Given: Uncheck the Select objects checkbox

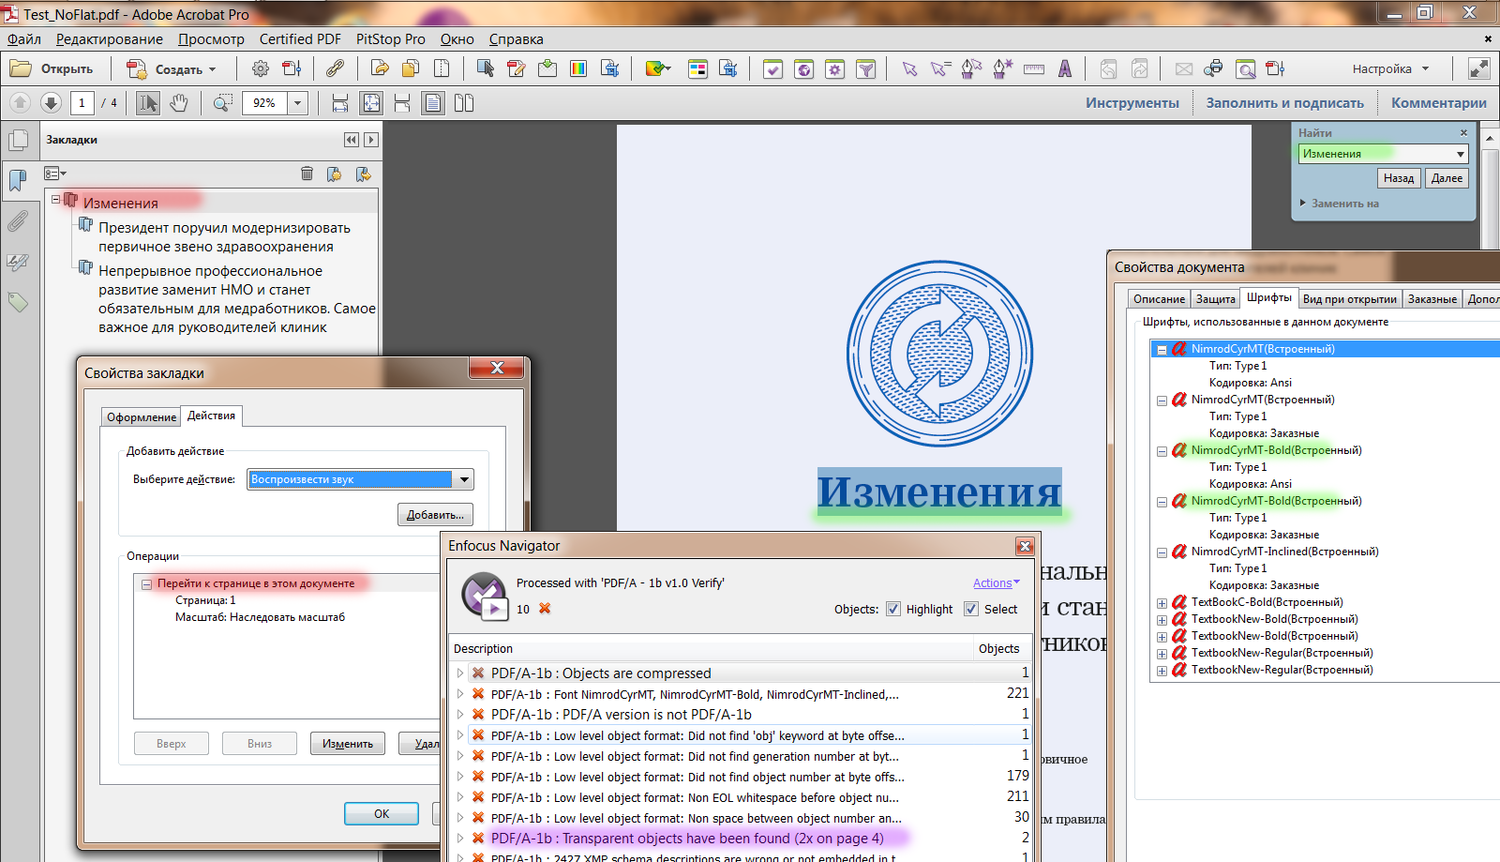Looking at the screenshot, I should click(971, 609).
